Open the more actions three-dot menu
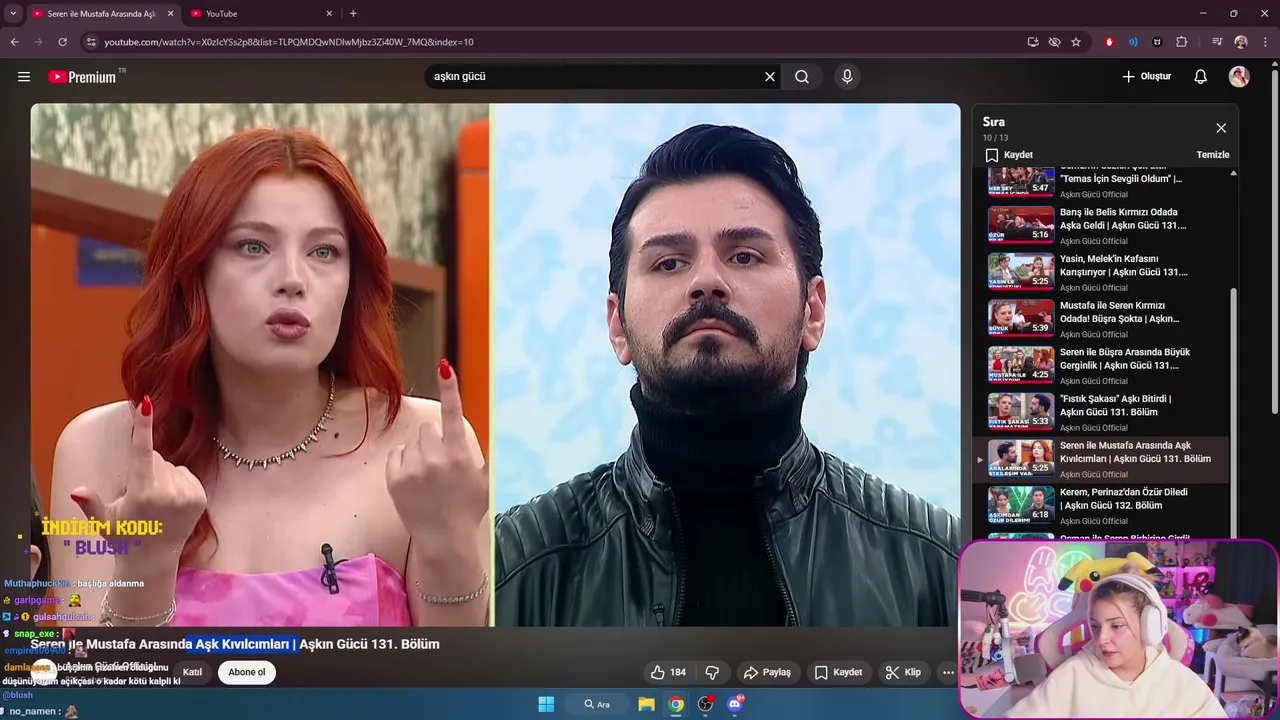 [x=948, y=673]
